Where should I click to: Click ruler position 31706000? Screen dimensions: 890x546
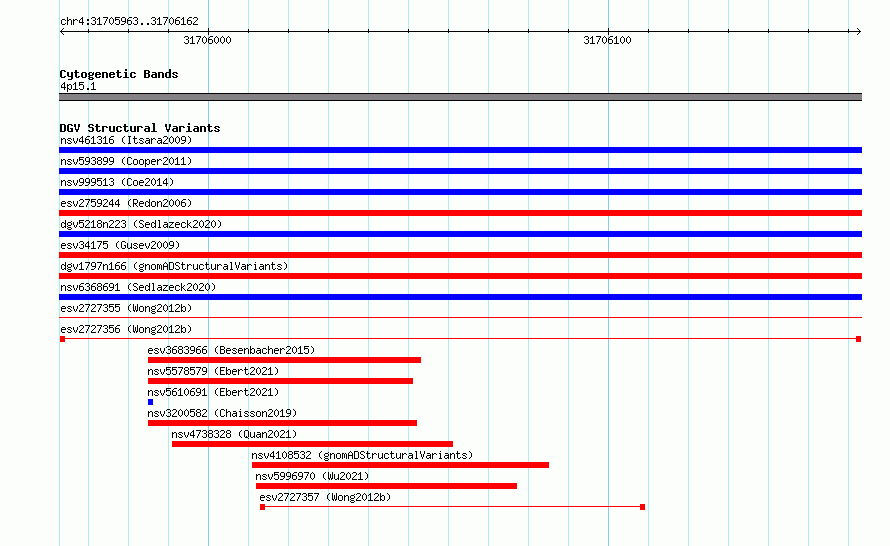click(x=208, y=40)
